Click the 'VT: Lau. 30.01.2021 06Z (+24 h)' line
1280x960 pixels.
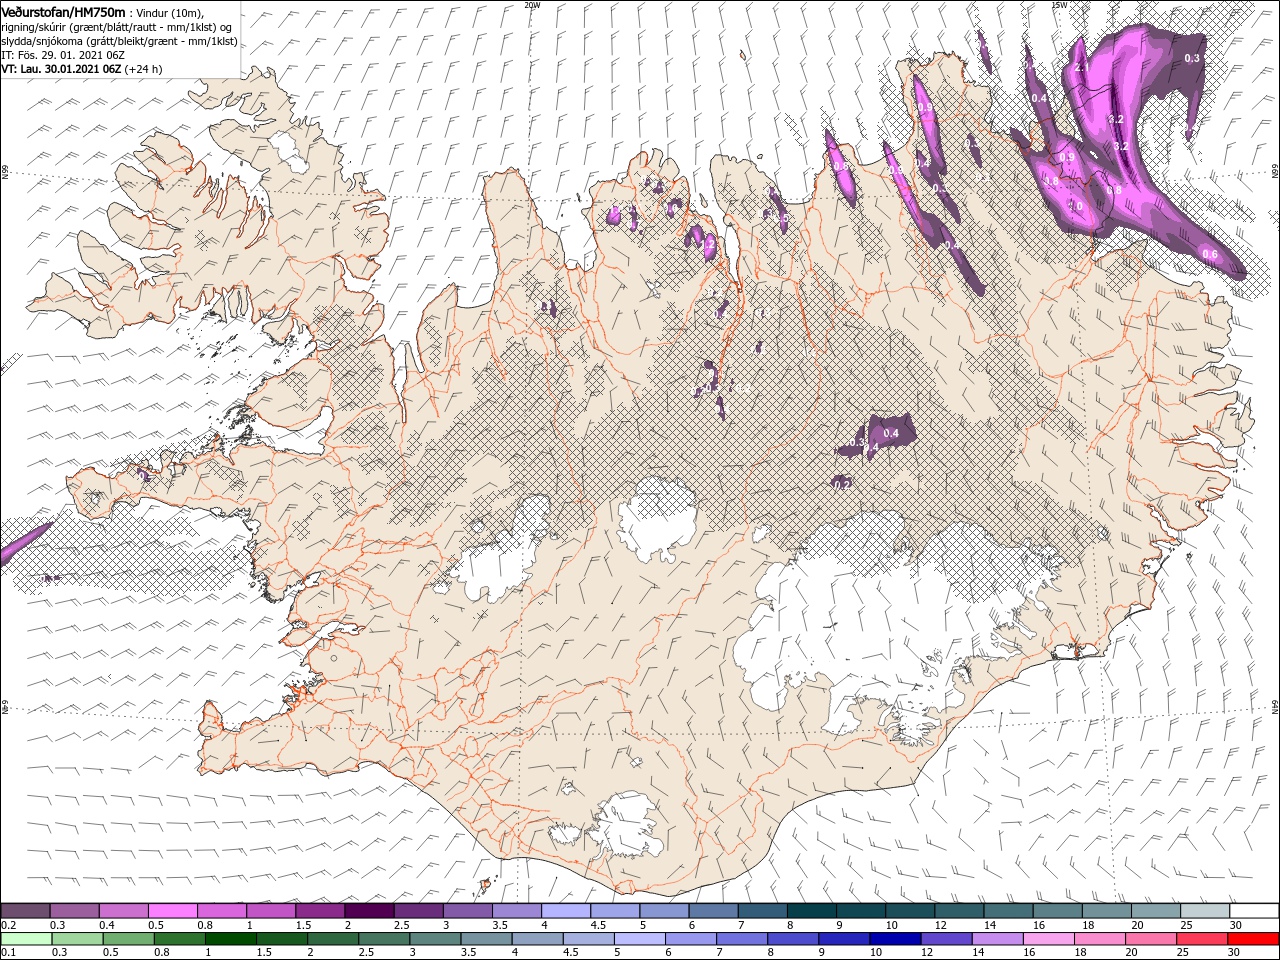tap(81, 69)
